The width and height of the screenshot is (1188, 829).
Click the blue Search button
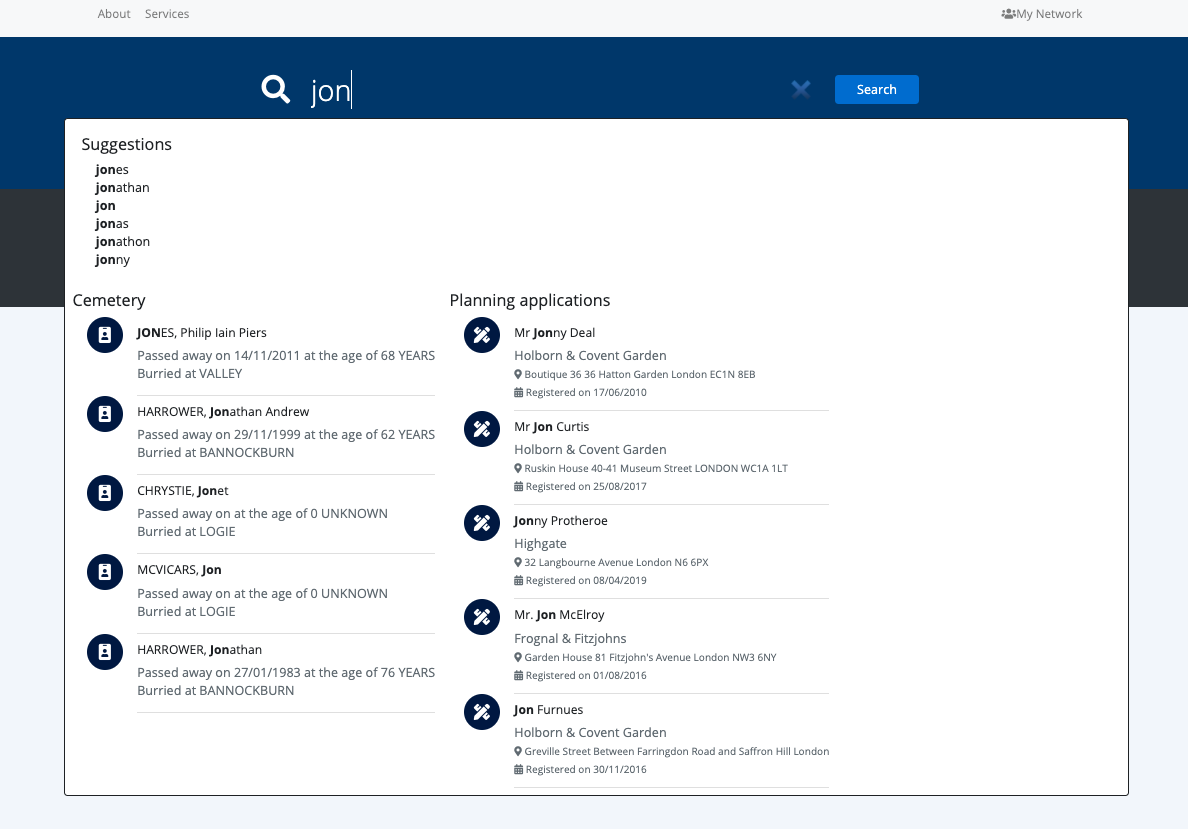[x=877, y=89]
